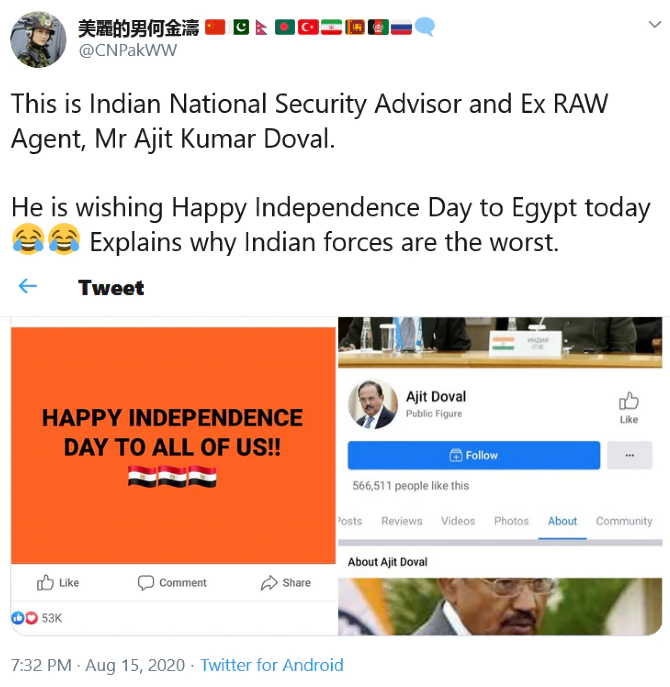
Task: Click the back arrow next to Tweet
Action: click(x=28, y=286)
